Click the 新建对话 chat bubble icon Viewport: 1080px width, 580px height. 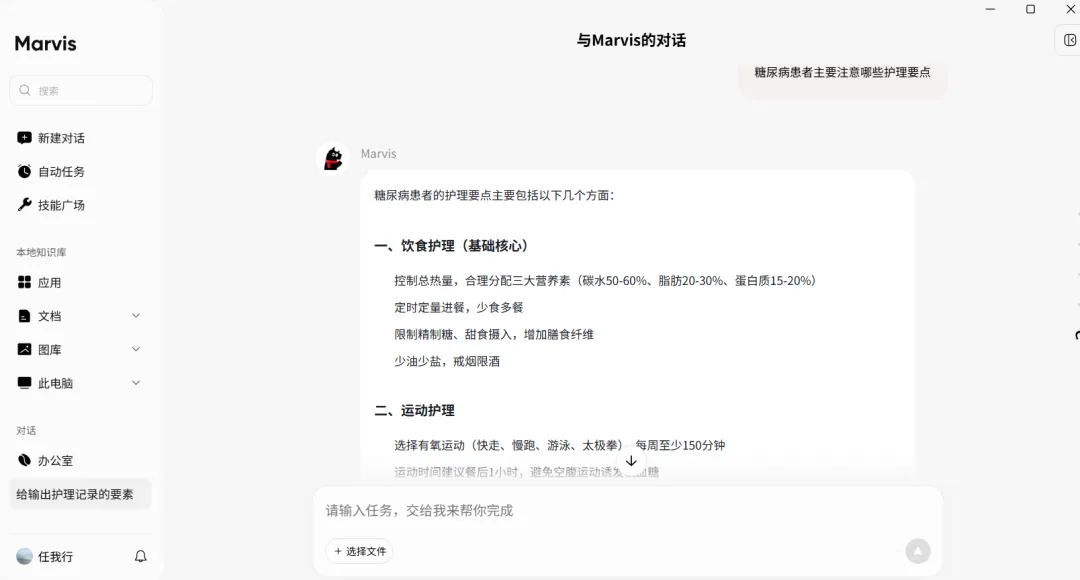24,138
